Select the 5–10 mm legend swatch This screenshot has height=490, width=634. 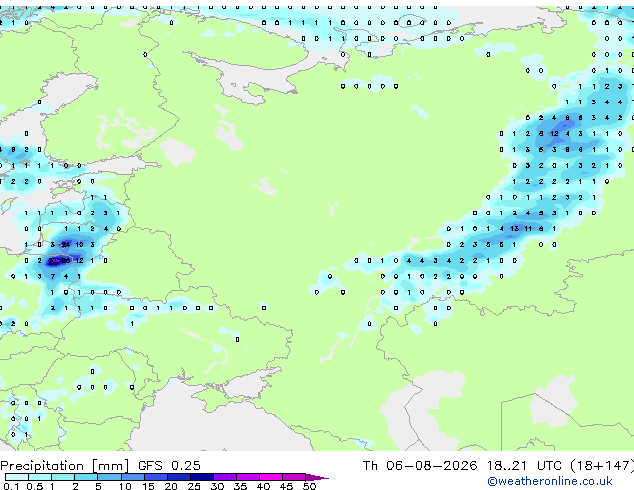109,477
